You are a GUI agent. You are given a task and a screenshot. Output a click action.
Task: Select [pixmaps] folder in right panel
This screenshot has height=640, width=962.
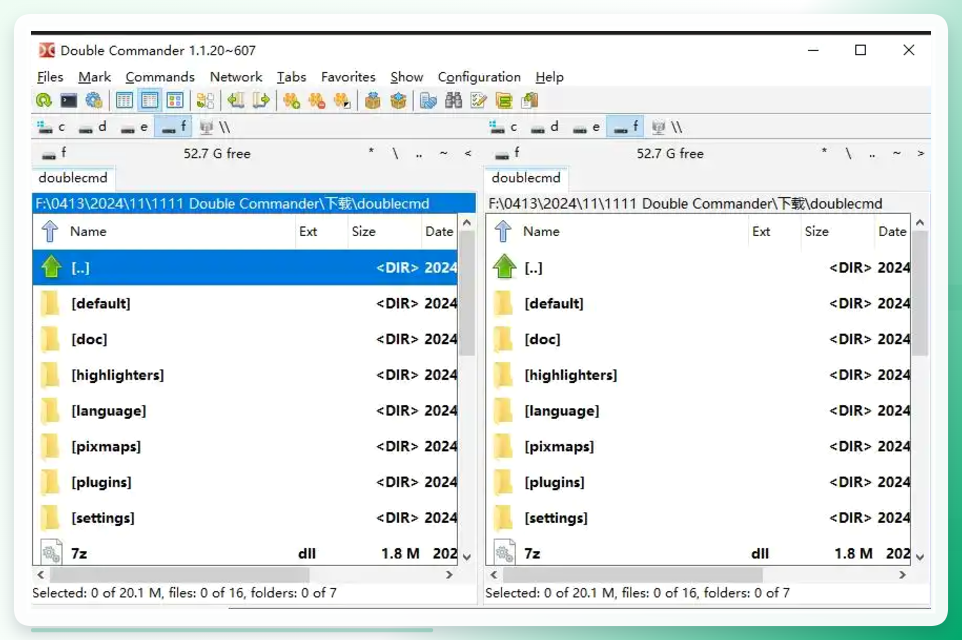(x=698, y=446)
